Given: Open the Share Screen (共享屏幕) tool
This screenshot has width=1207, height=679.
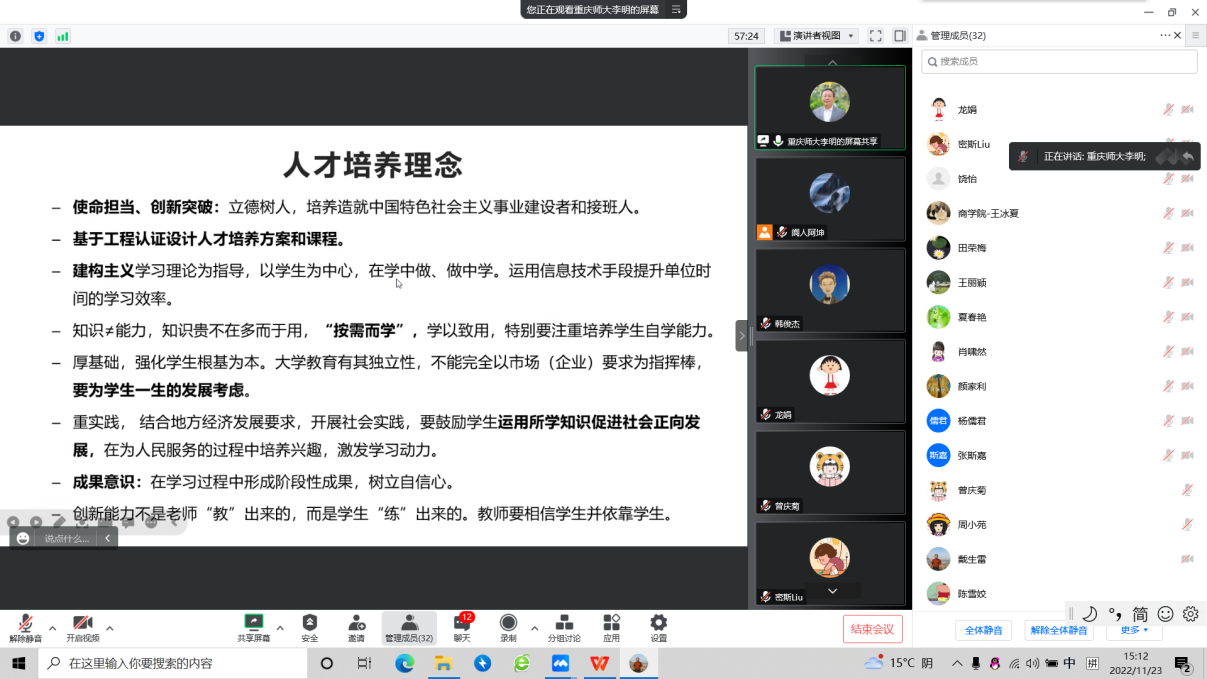Looking at the screenshot, I should (x=253, y=627).
